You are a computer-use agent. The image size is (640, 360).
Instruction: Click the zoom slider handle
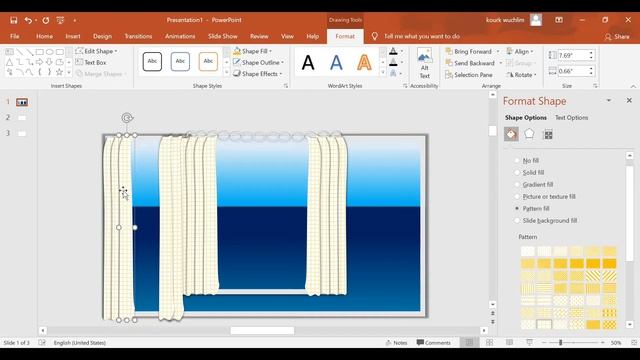560,343
